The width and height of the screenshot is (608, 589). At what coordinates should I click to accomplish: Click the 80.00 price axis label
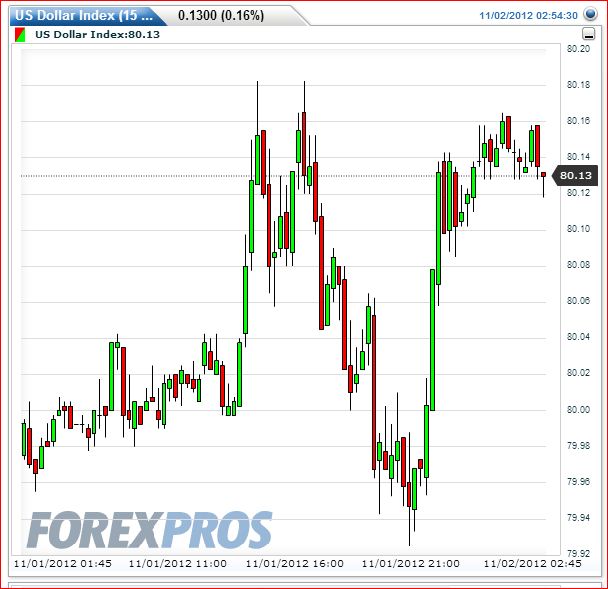tap(578, 409)
